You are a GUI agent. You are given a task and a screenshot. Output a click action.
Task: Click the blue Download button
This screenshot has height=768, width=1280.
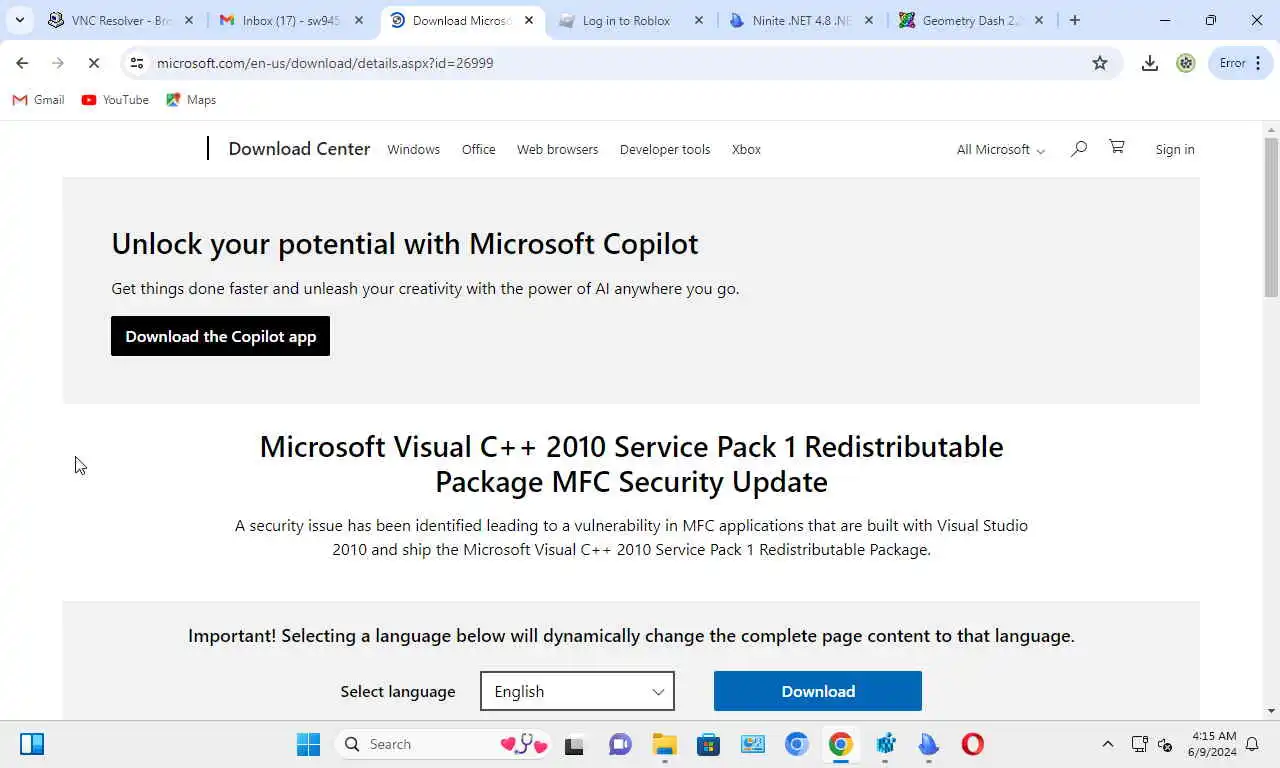tap(818, 691)
